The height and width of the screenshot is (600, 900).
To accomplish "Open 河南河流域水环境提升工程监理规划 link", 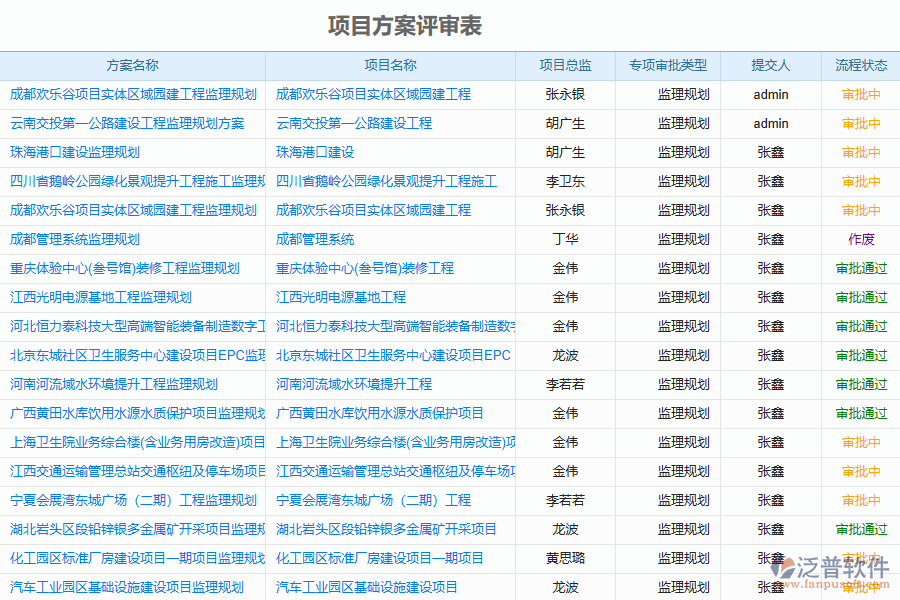I will pos(114,384).
